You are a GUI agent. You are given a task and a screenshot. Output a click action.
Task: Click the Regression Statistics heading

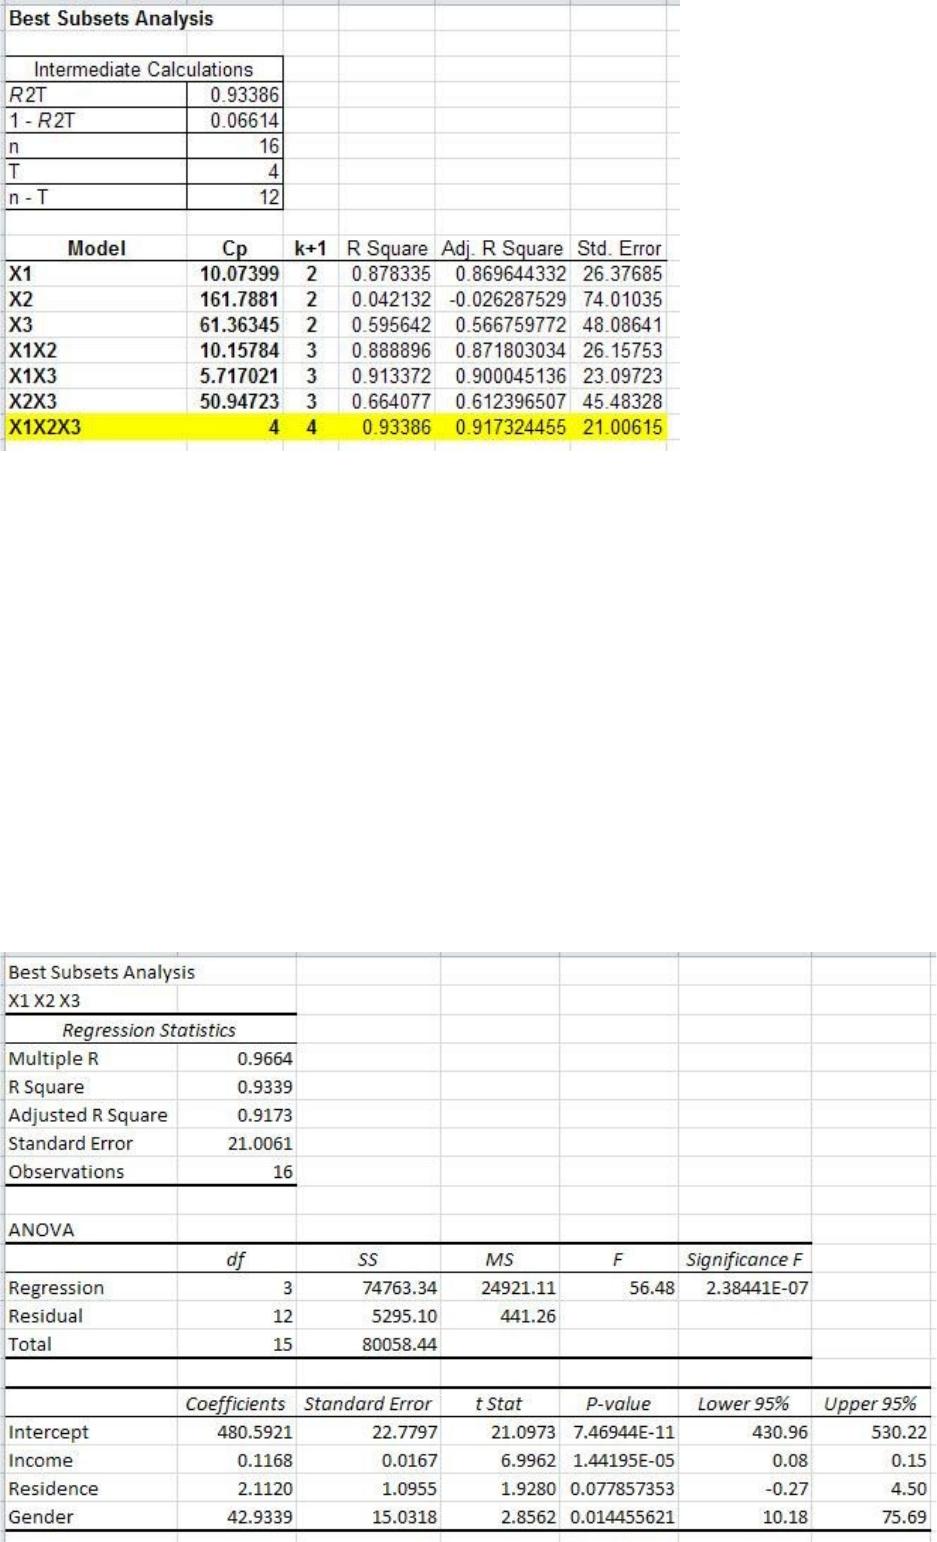[x=150, y=1030]
